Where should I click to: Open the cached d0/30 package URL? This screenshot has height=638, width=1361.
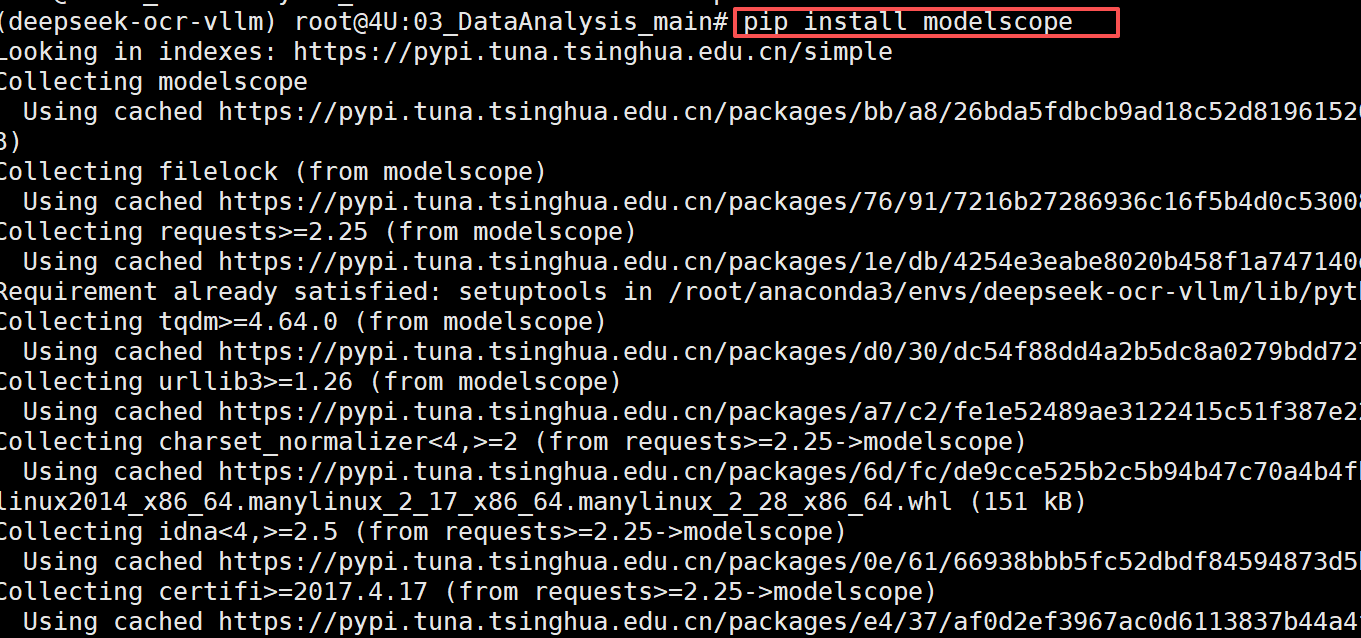[x=790, y=351]
